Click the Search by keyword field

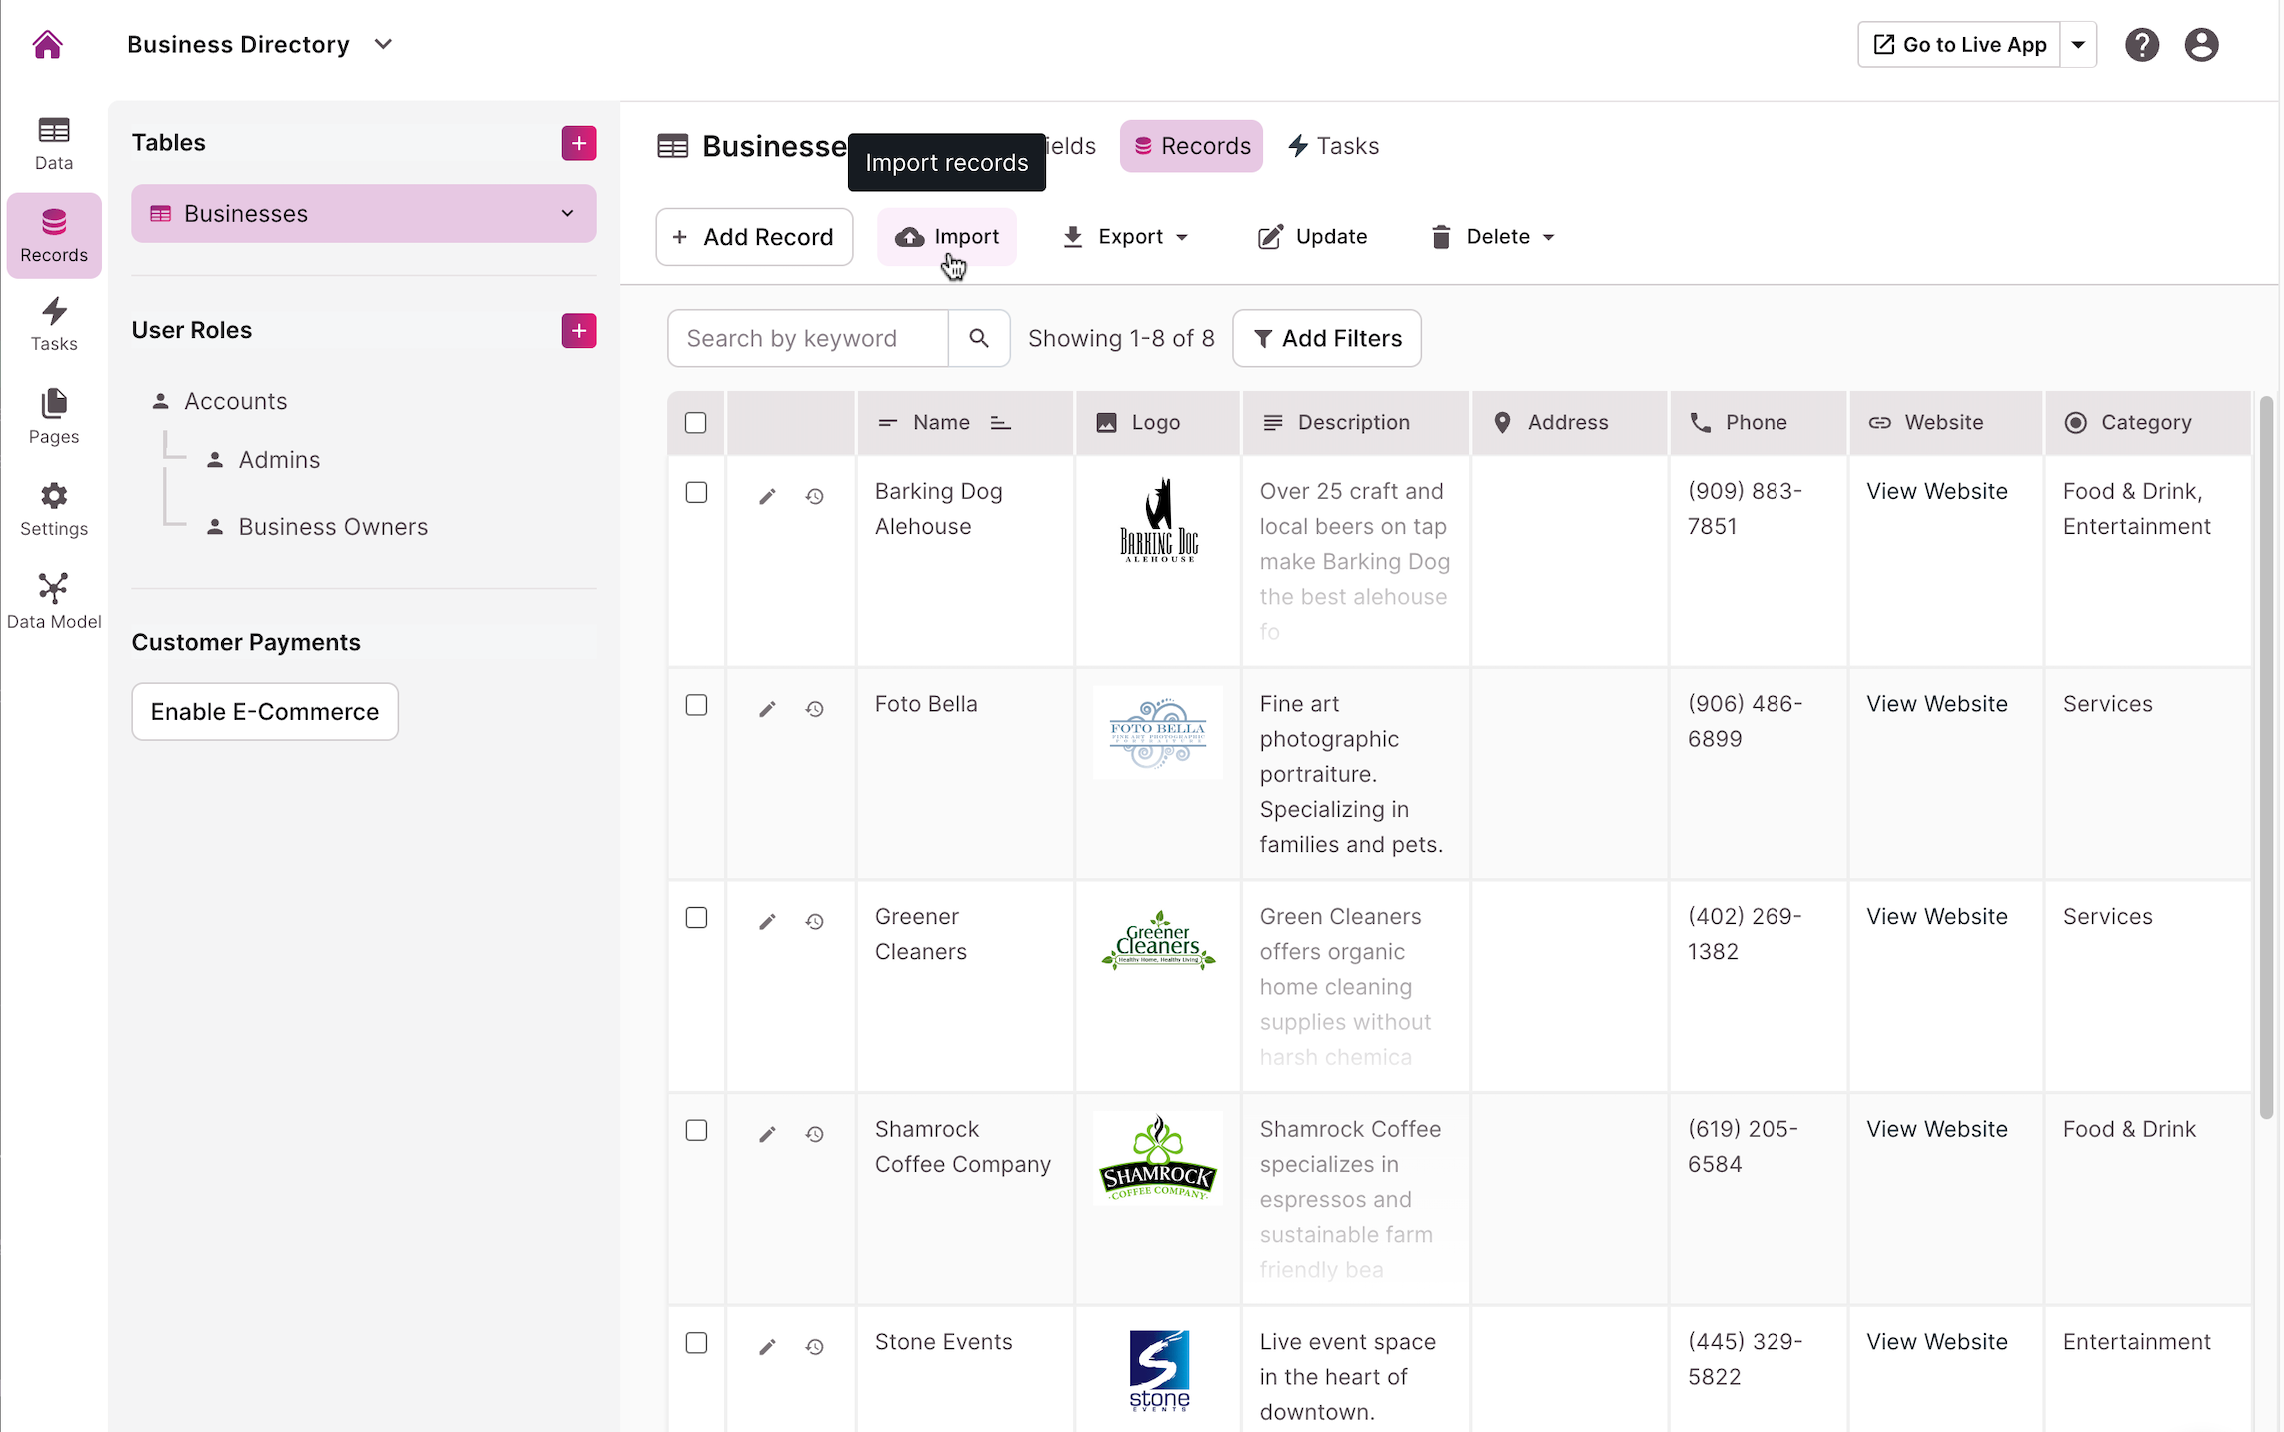point(808,338)
